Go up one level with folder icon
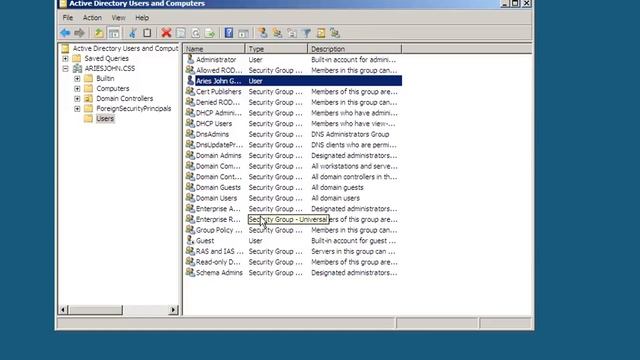The width and height of the screenshot is (640, 360). (99, 33)
